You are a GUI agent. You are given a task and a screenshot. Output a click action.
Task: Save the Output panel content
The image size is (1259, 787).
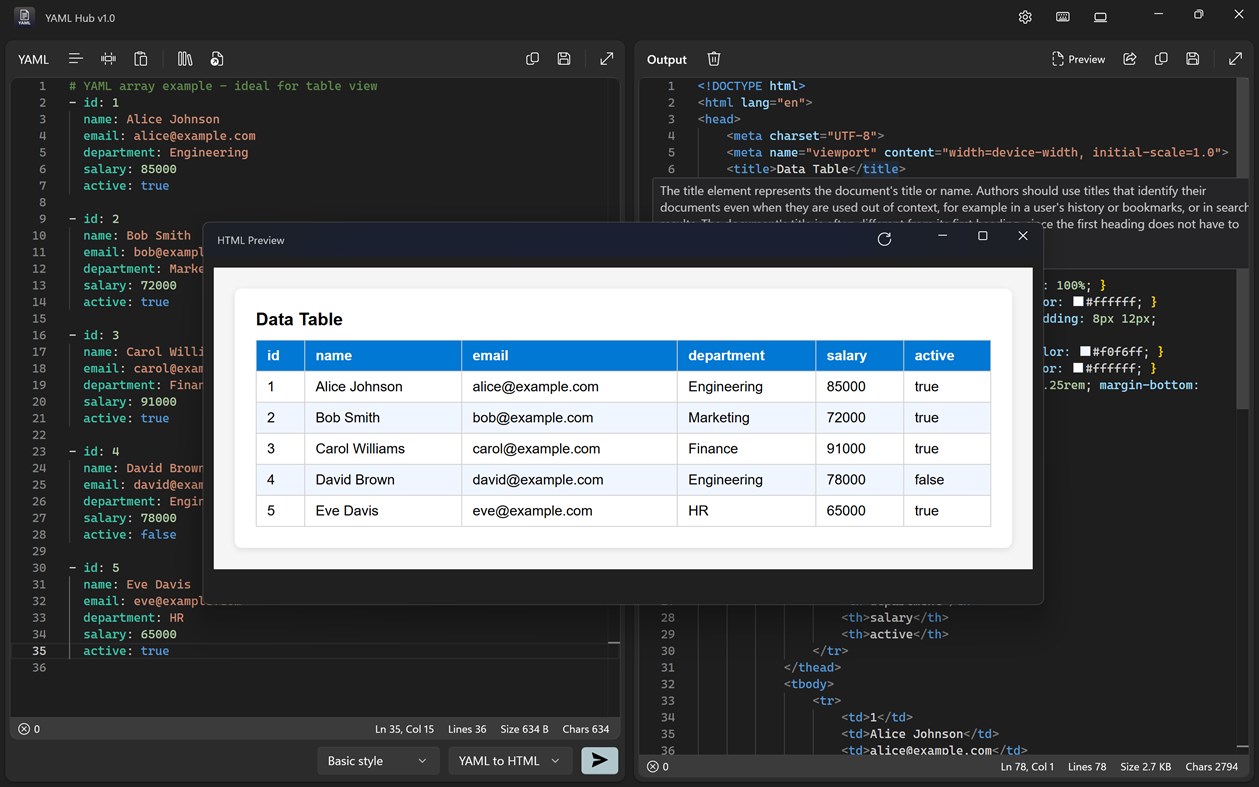(1193, 59)
